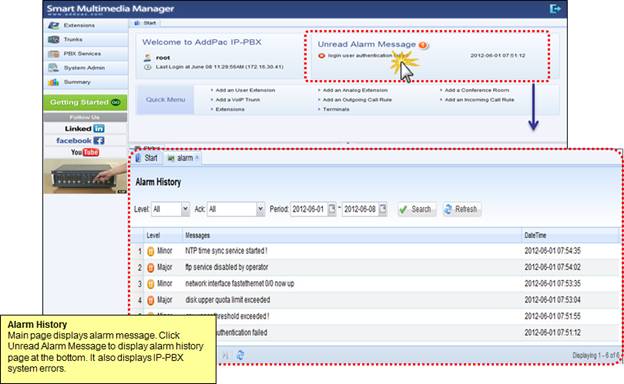Switch to the alarm tab
The height and width of the screenshot is (384, 624).
(181, 158)
